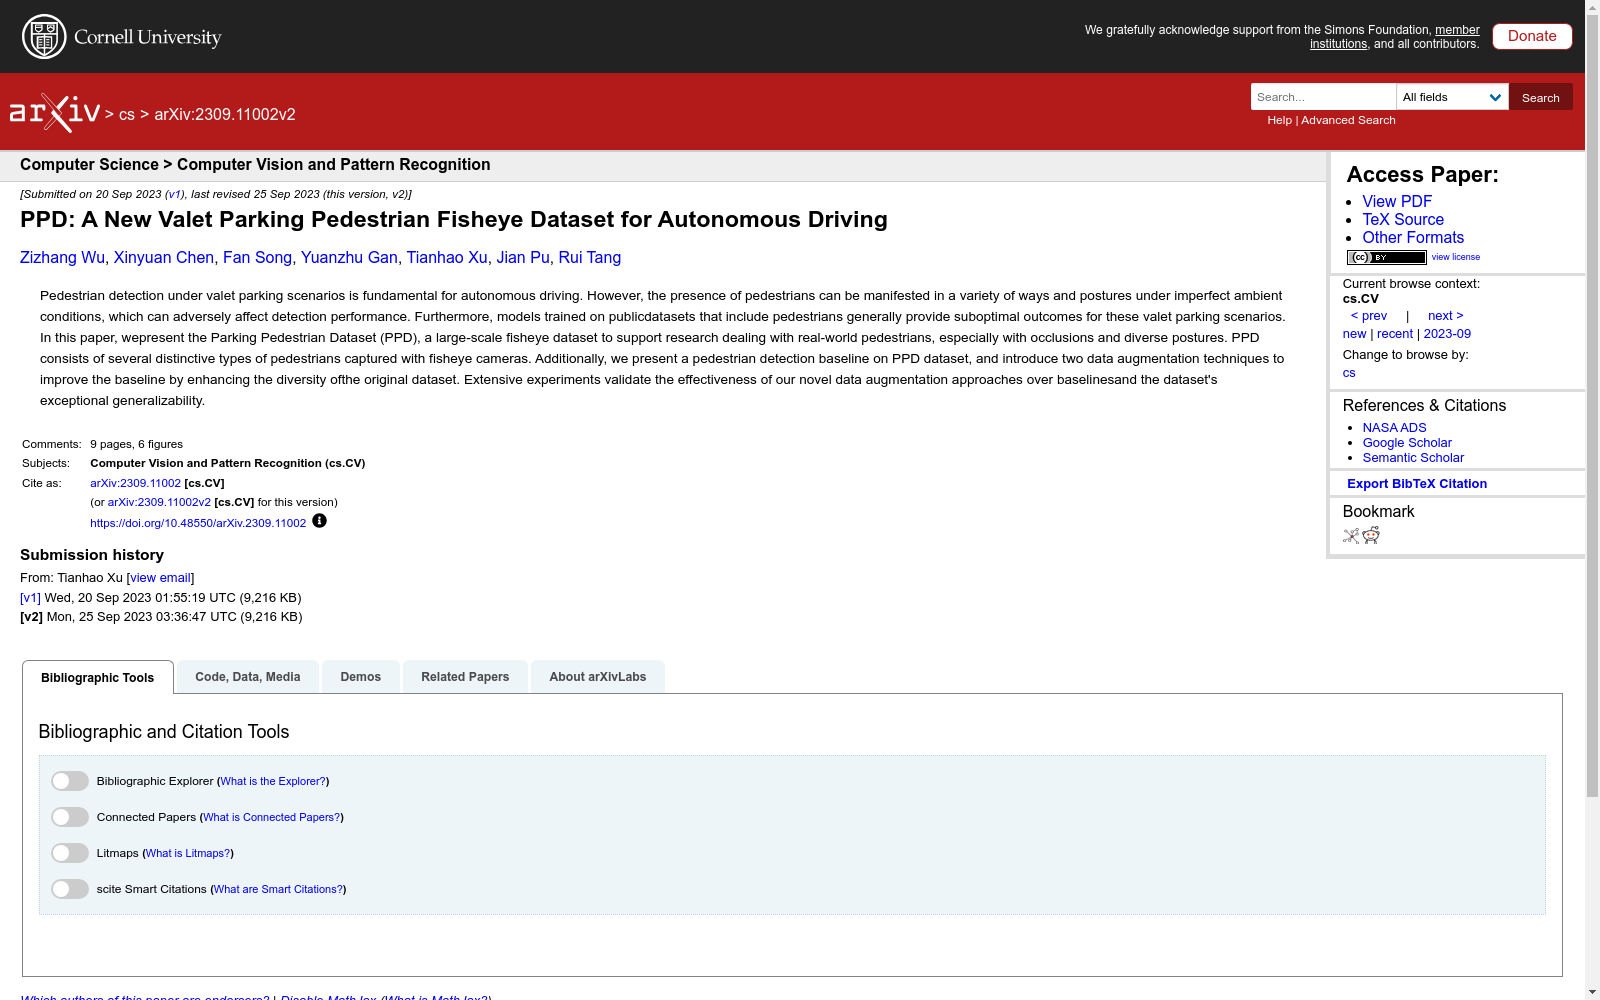
Task: Select the Demos tab
Action: 361,677
